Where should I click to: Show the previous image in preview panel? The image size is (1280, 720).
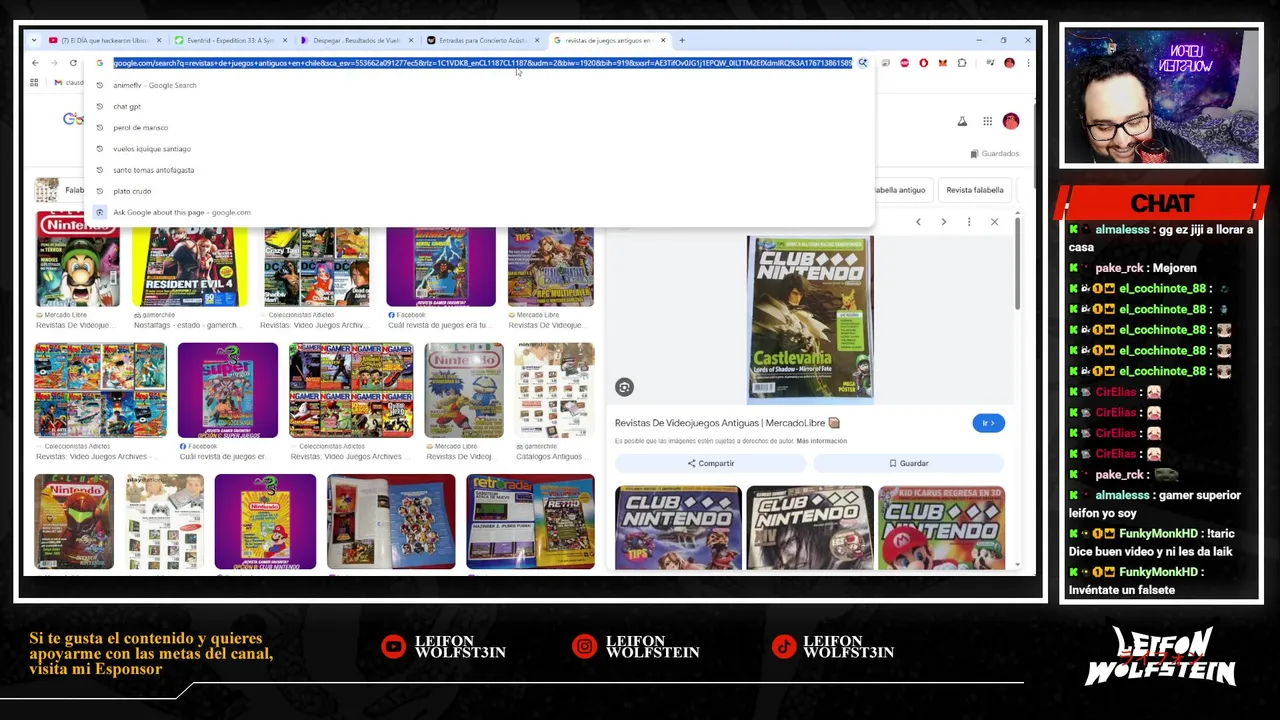(918, 222)
